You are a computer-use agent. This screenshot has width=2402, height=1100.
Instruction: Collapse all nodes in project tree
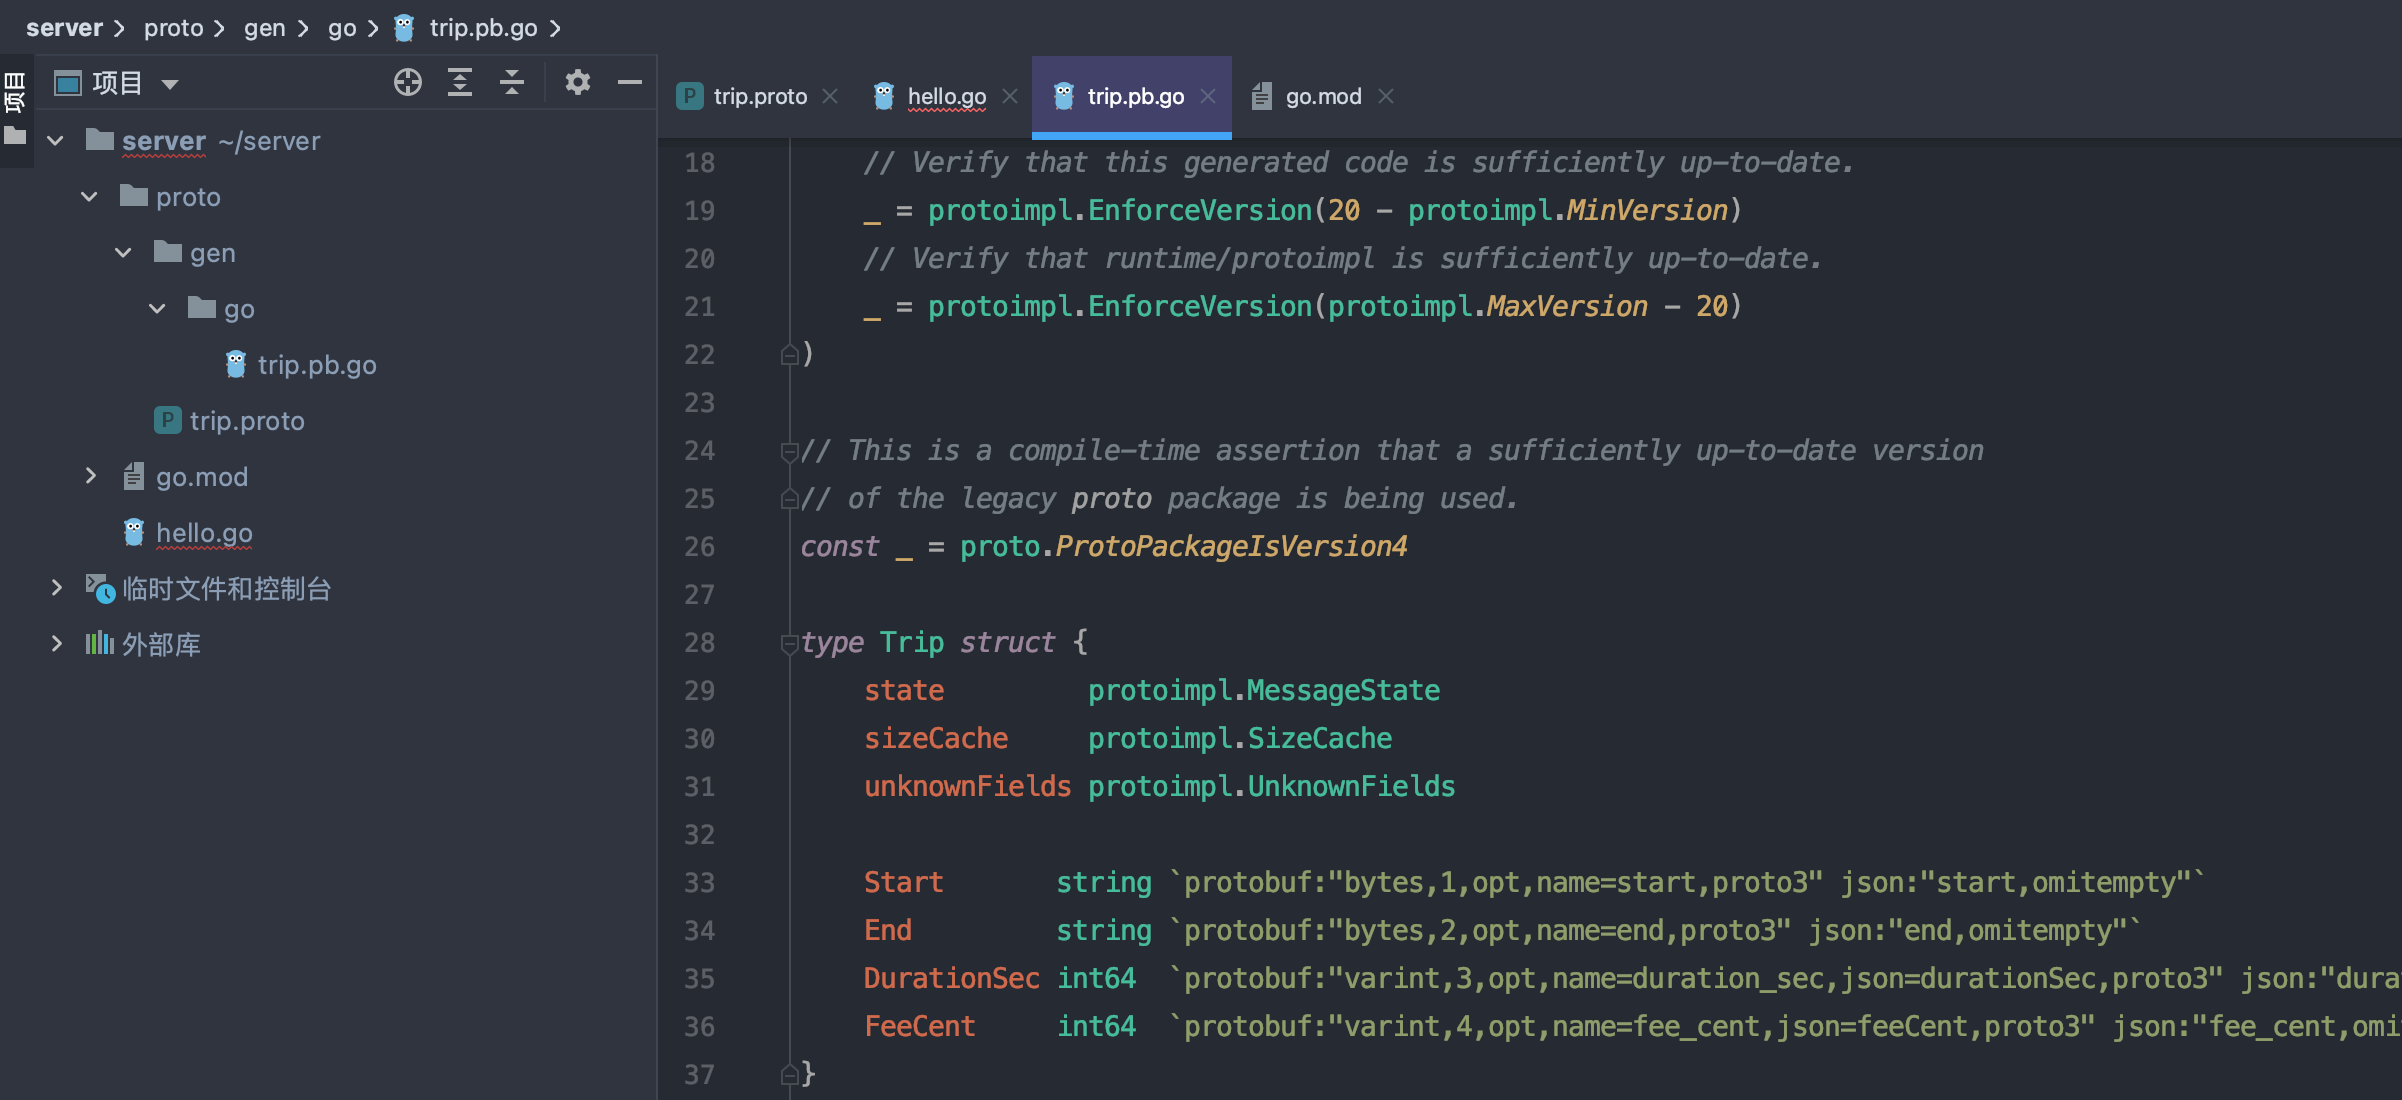coord(512,82)
